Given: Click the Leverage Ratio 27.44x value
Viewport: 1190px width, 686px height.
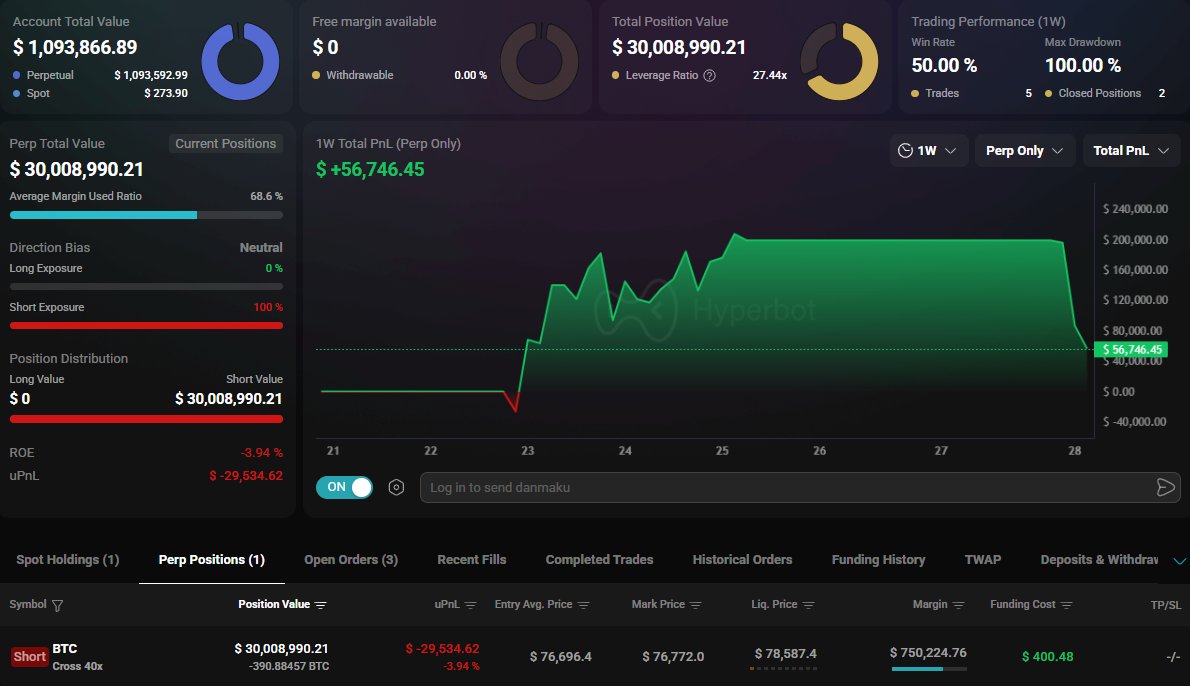Looking at the screenshot, I should [770, 75].
